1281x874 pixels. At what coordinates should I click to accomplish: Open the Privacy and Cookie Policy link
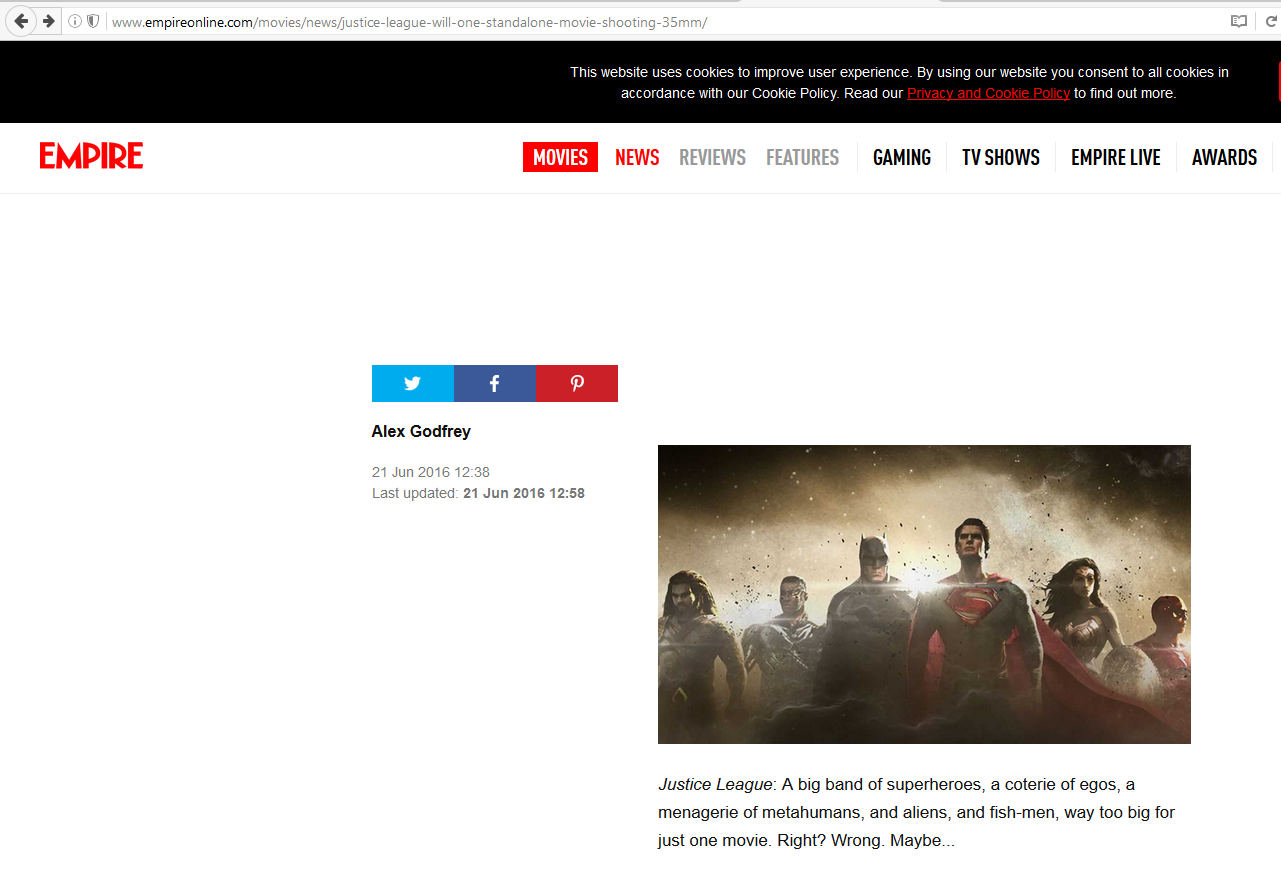[x=988, y=93]
